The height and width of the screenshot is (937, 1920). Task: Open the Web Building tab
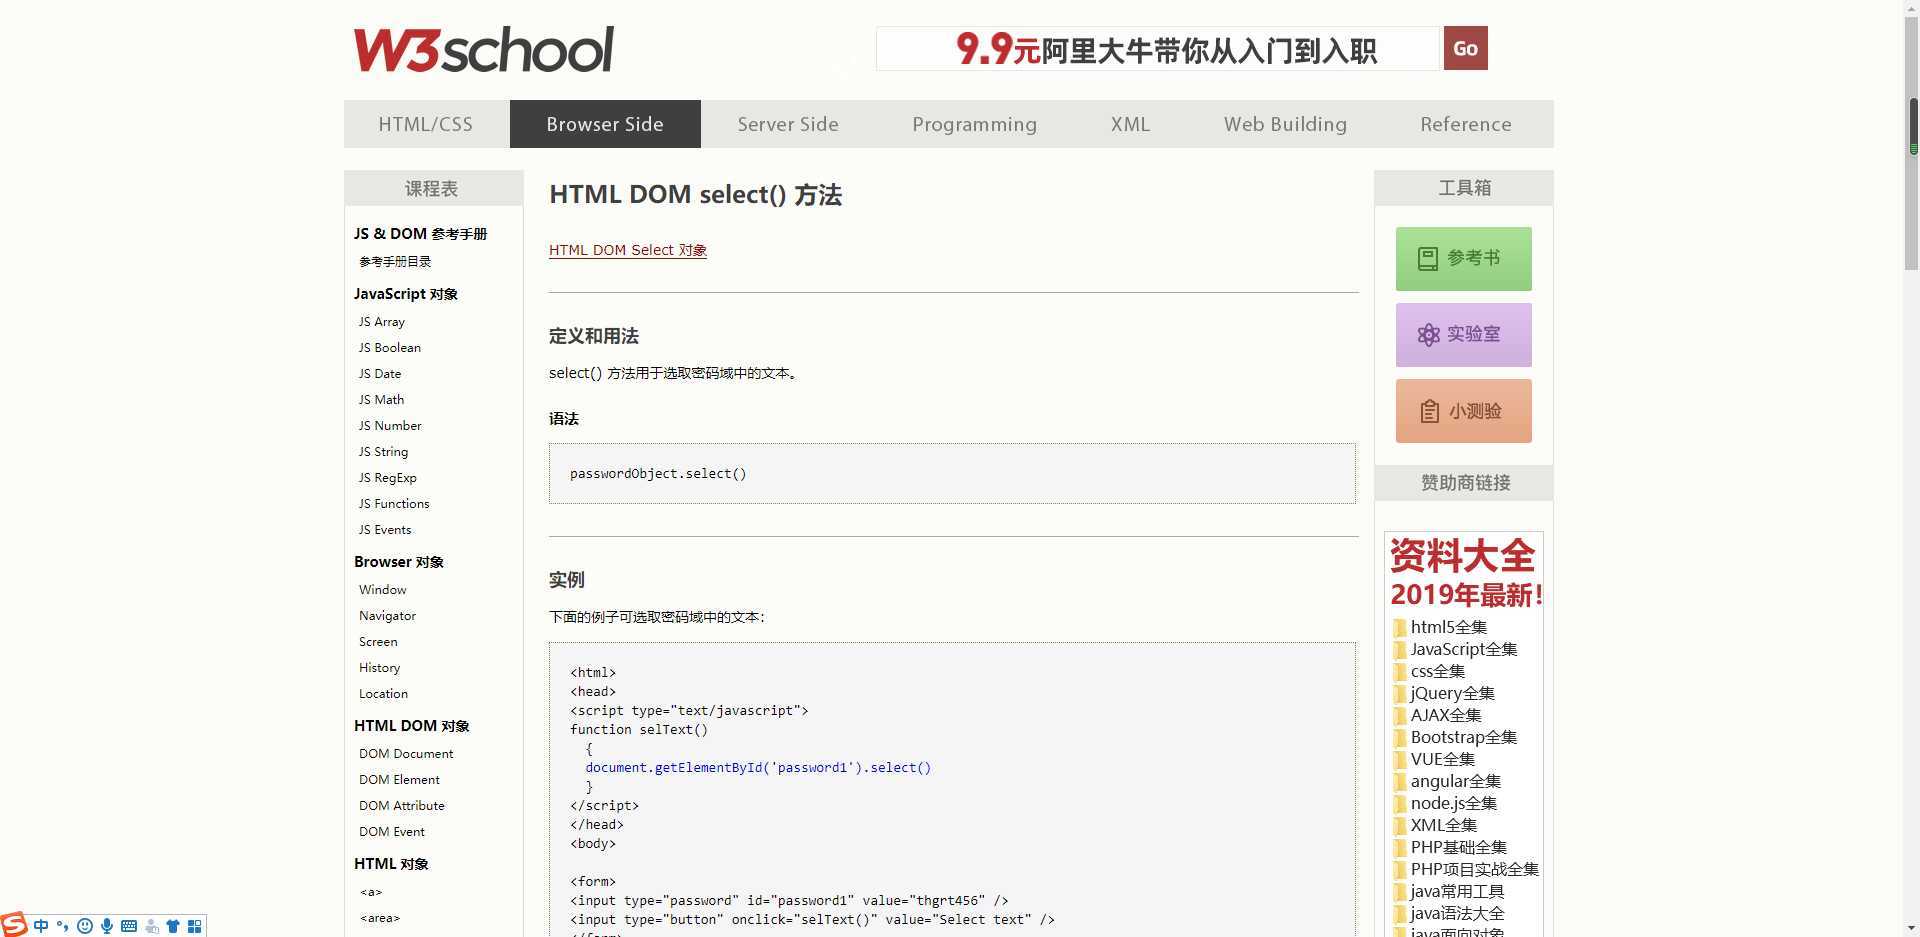pyautogui.click(x=1285, y=124)
